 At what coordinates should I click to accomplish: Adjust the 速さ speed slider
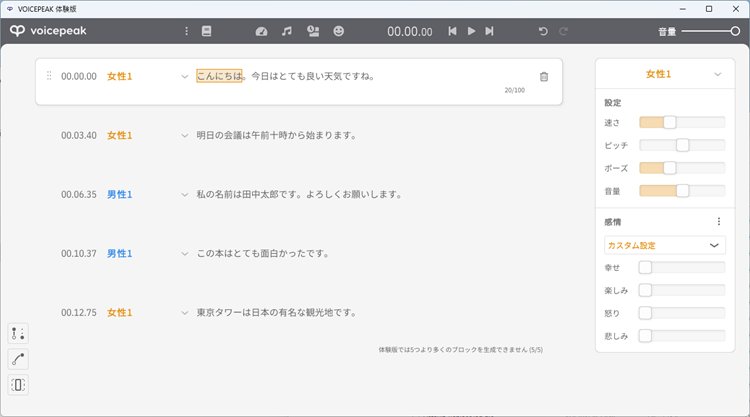682,122
